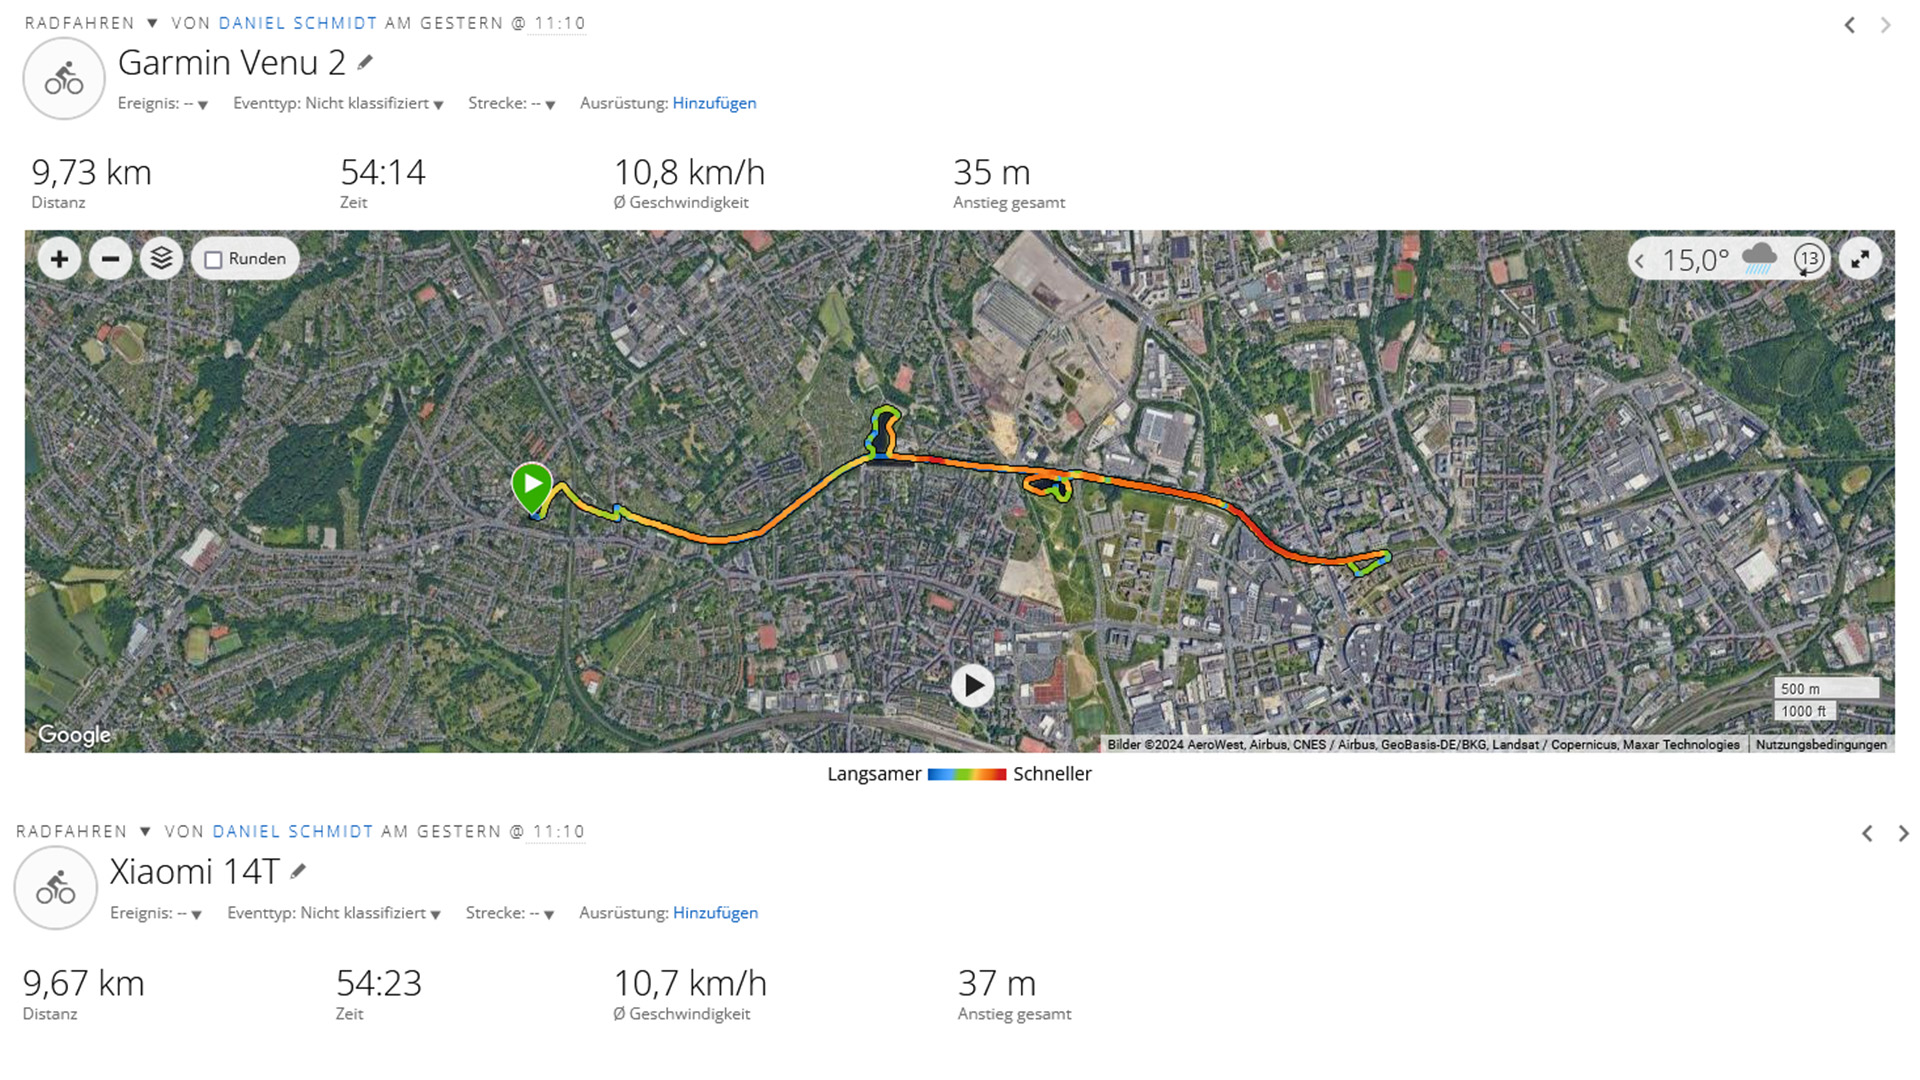Open the map layers selector
The height and width of the screenshot is (1080, 1920).
click(x=161, y=259)
